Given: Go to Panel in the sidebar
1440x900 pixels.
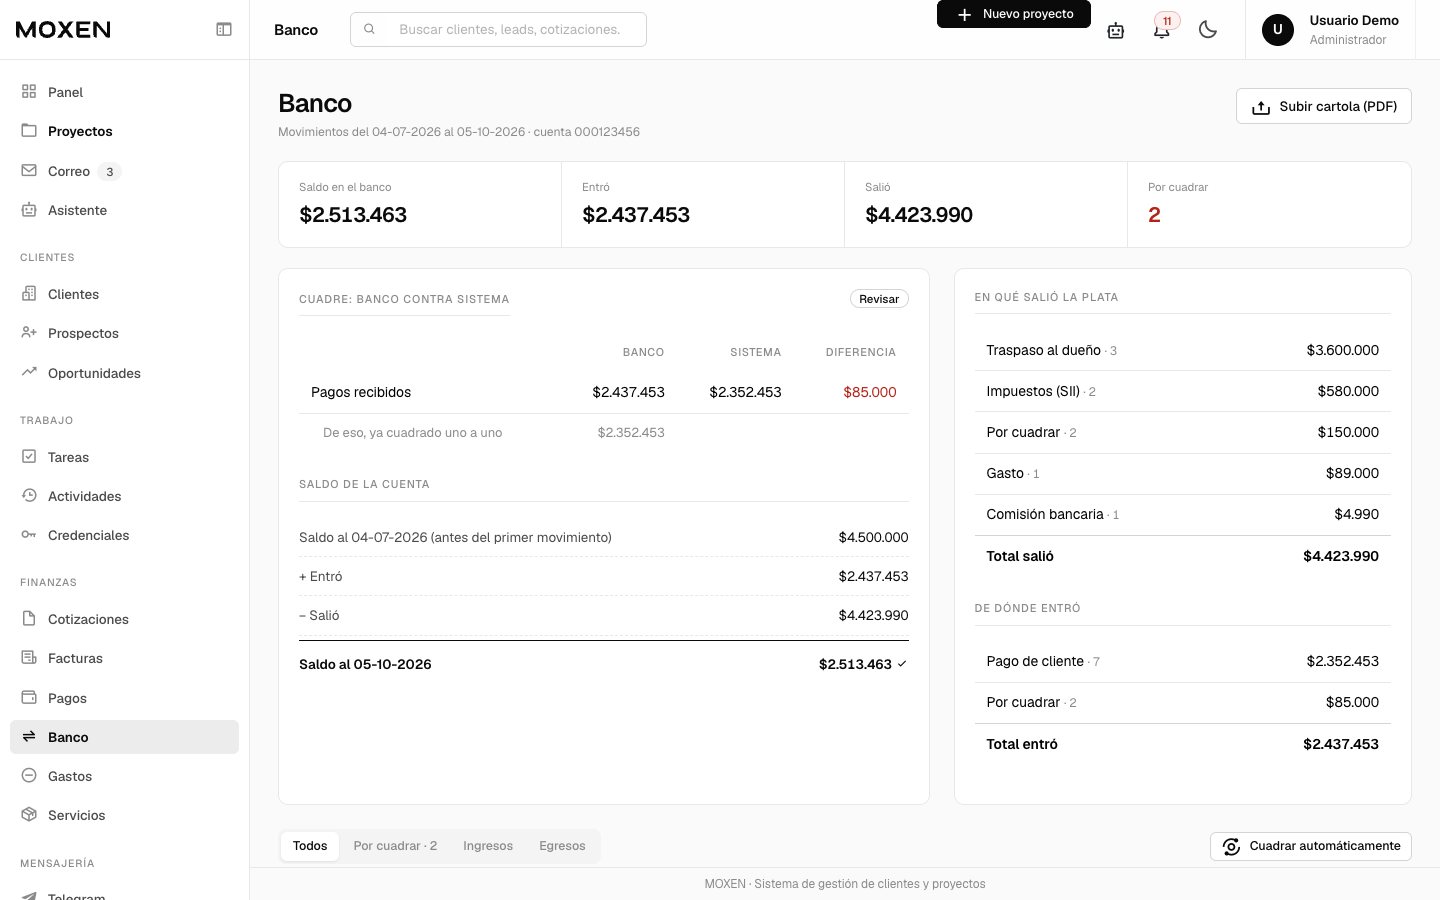Looking at the screenshot, I should point(124,92).
